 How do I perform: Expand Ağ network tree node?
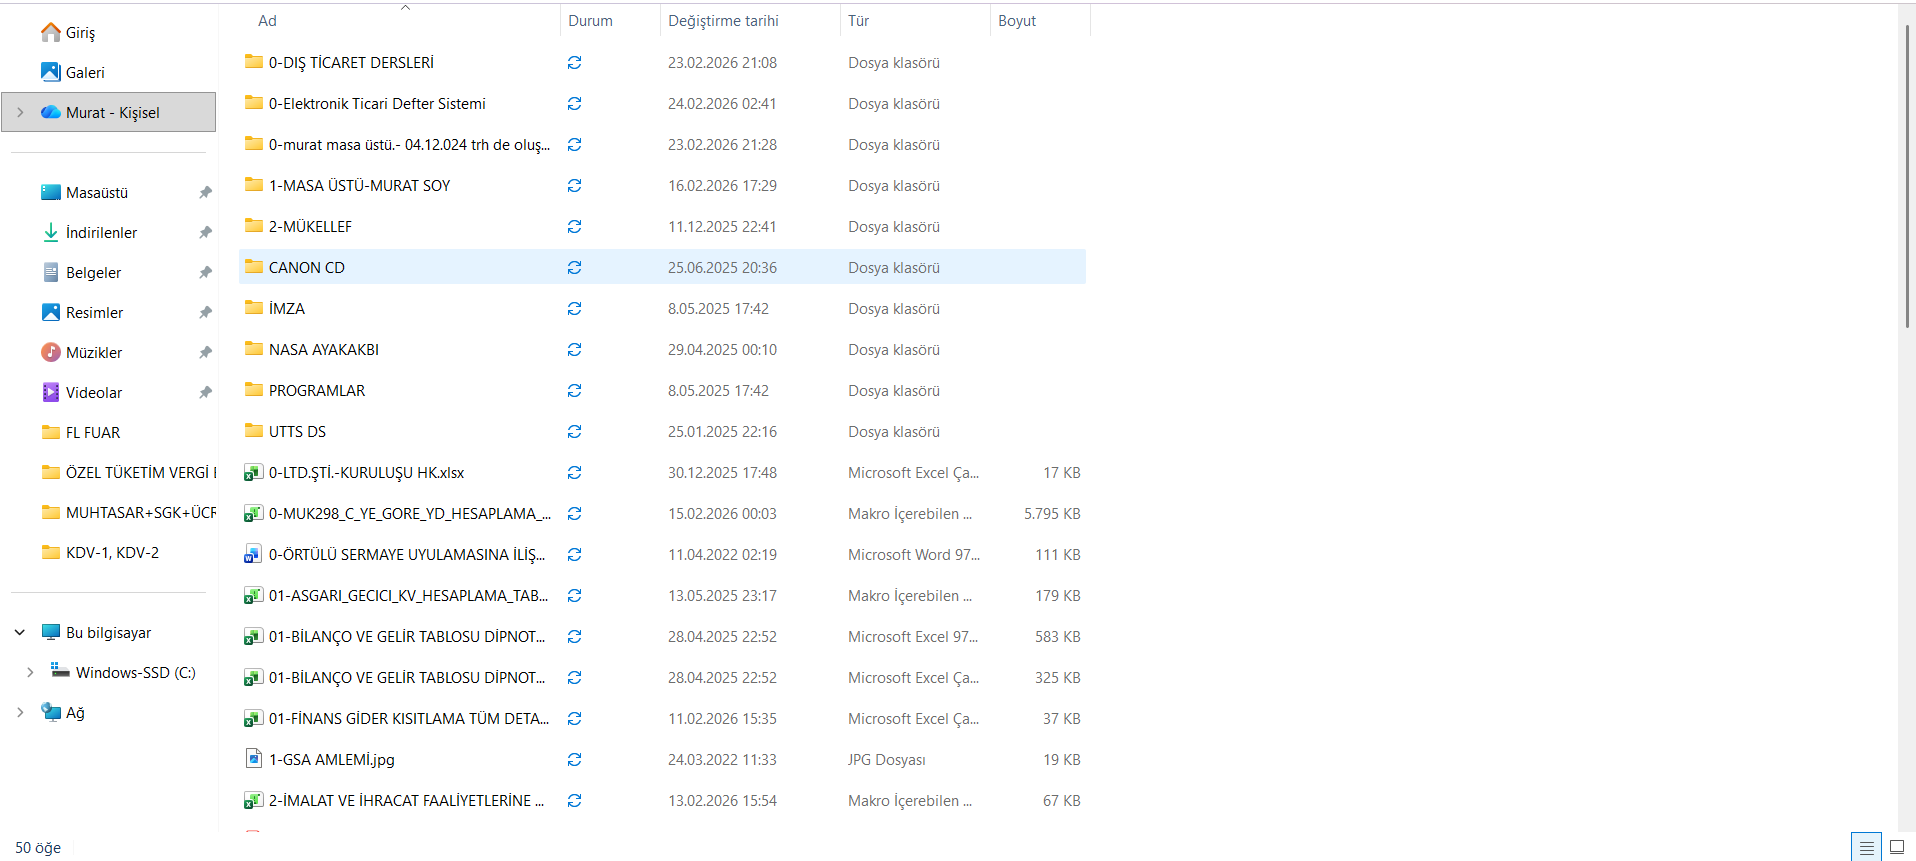click(x=20, y=712)
